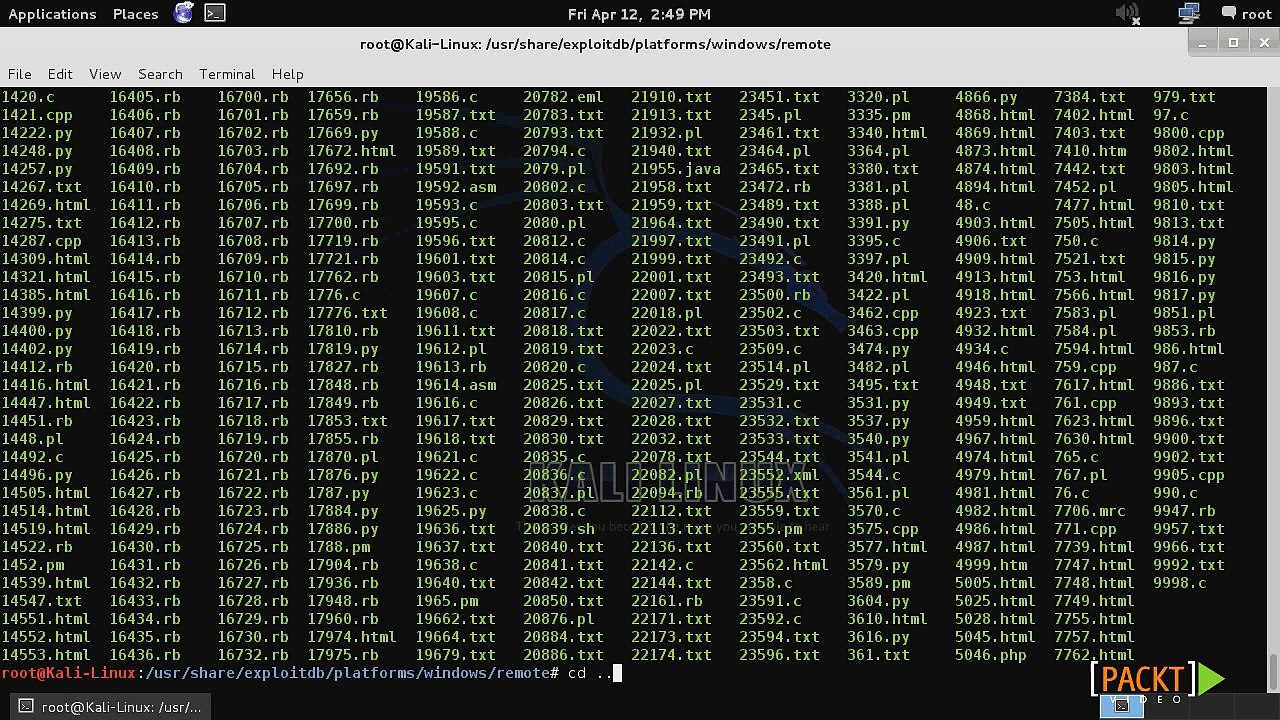Click the file name 17974.html
This screenshot has width=1280, height=720.
point(352,637)
